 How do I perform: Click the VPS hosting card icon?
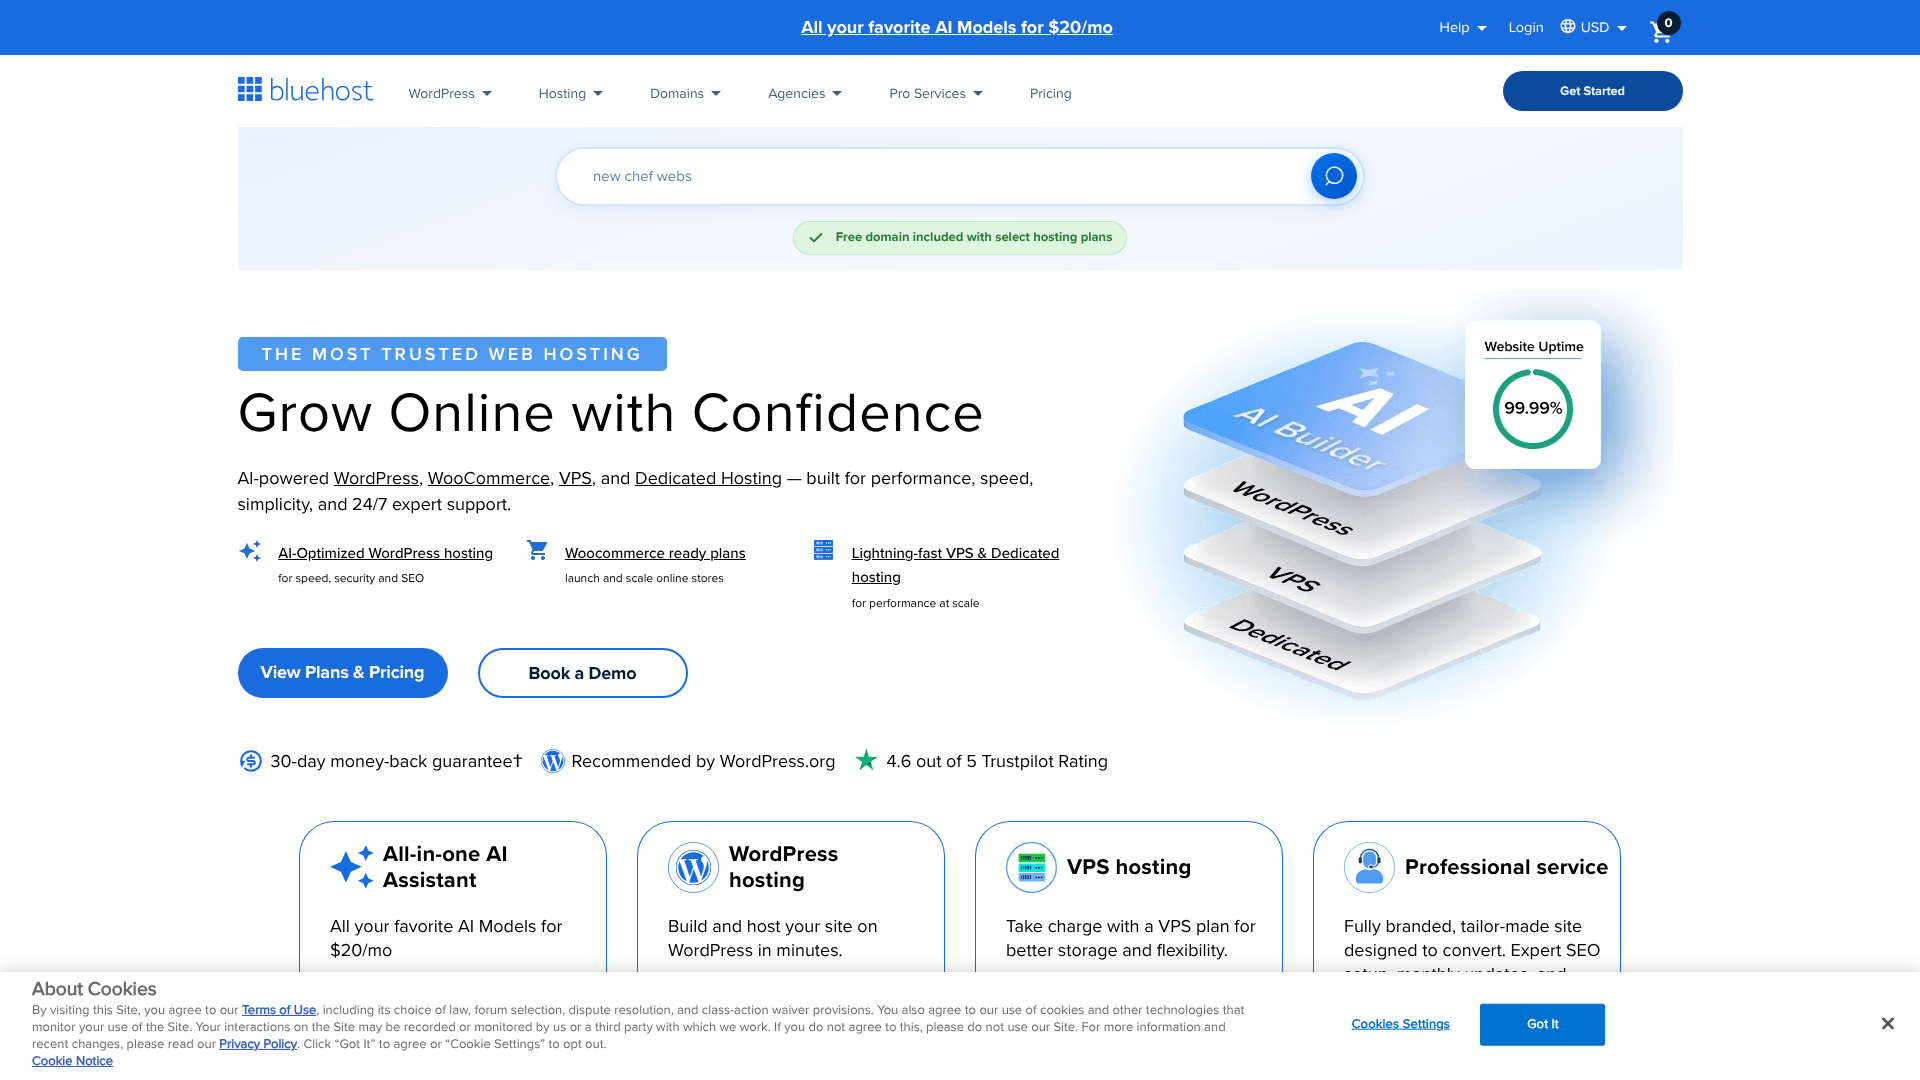point(1031,867)
